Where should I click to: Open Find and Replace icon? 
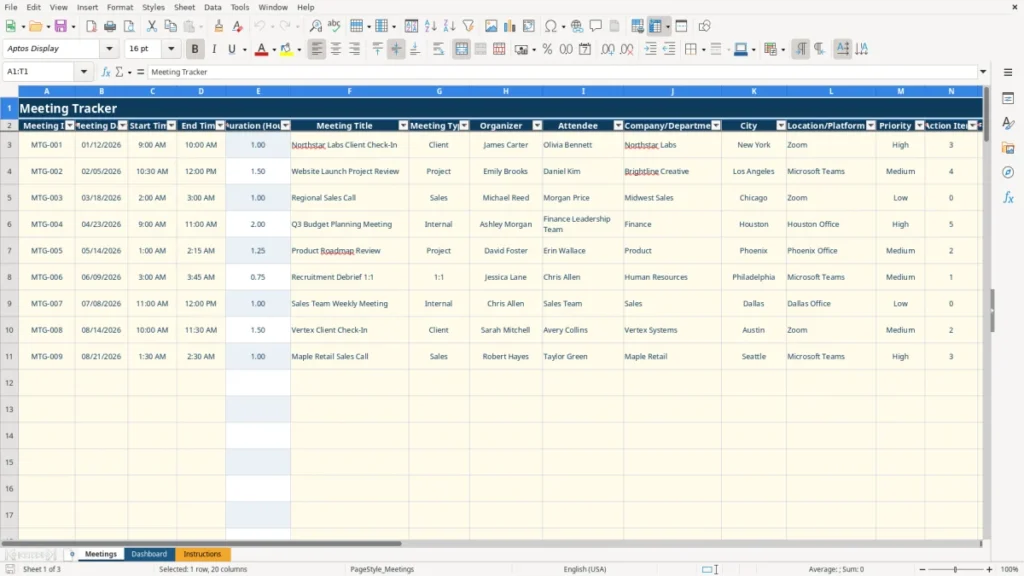[315, 26]
